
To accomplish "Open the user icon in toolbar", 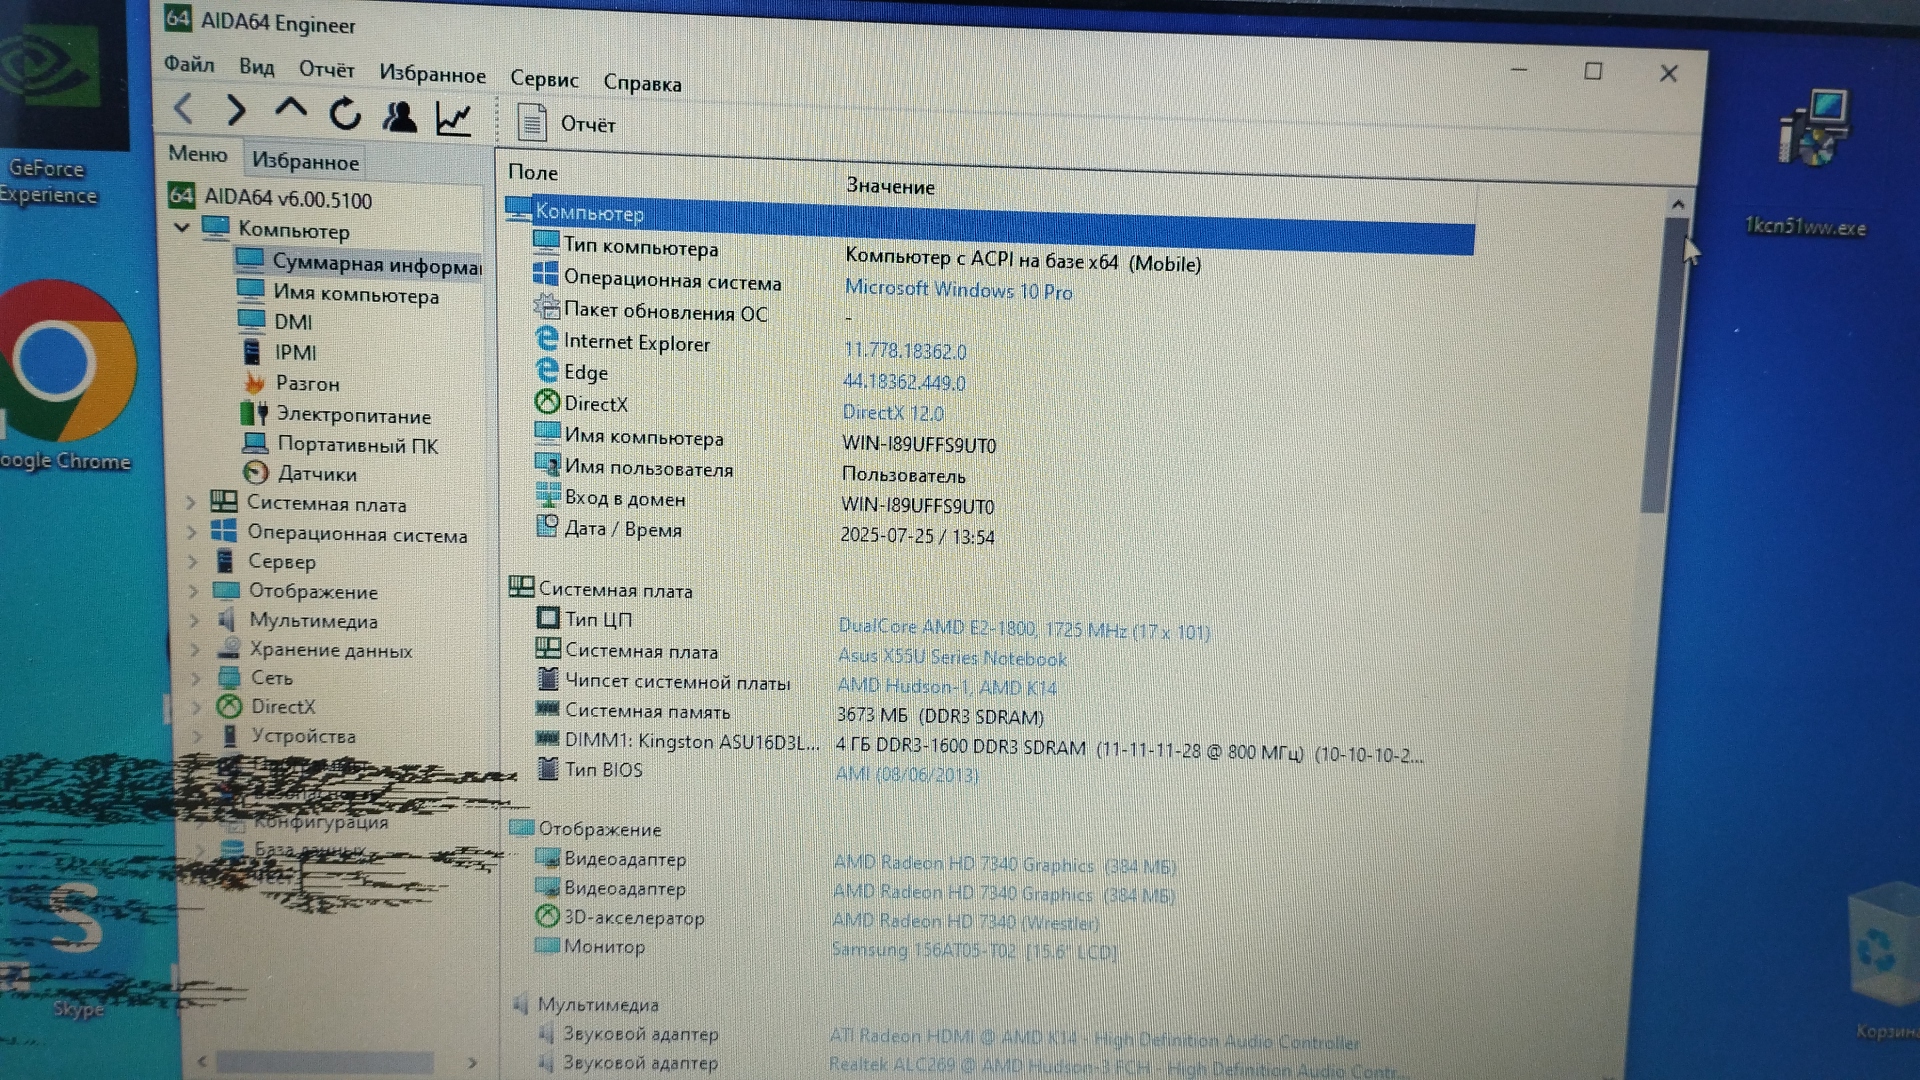I will coord(399,117).
